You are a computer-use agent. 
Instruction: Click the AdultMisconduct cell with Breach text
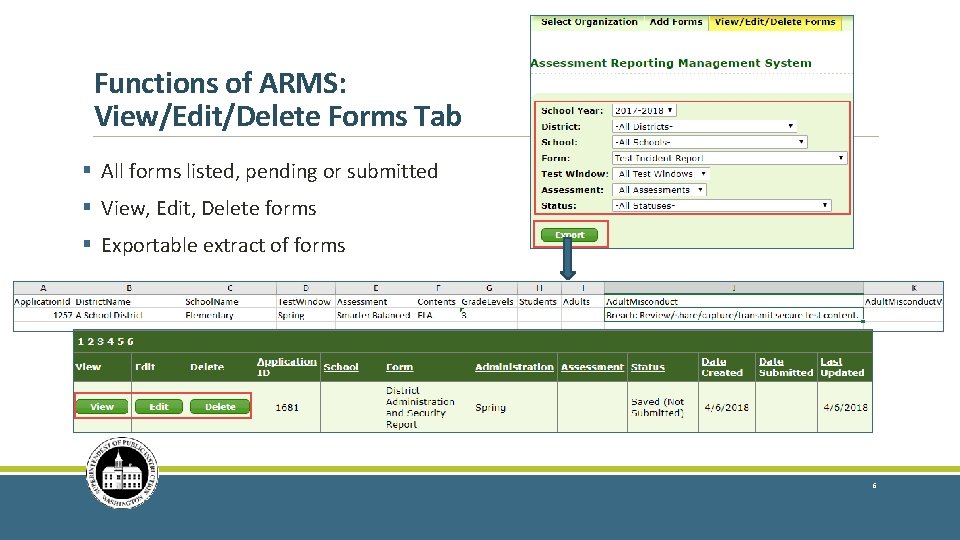(733, 315)
